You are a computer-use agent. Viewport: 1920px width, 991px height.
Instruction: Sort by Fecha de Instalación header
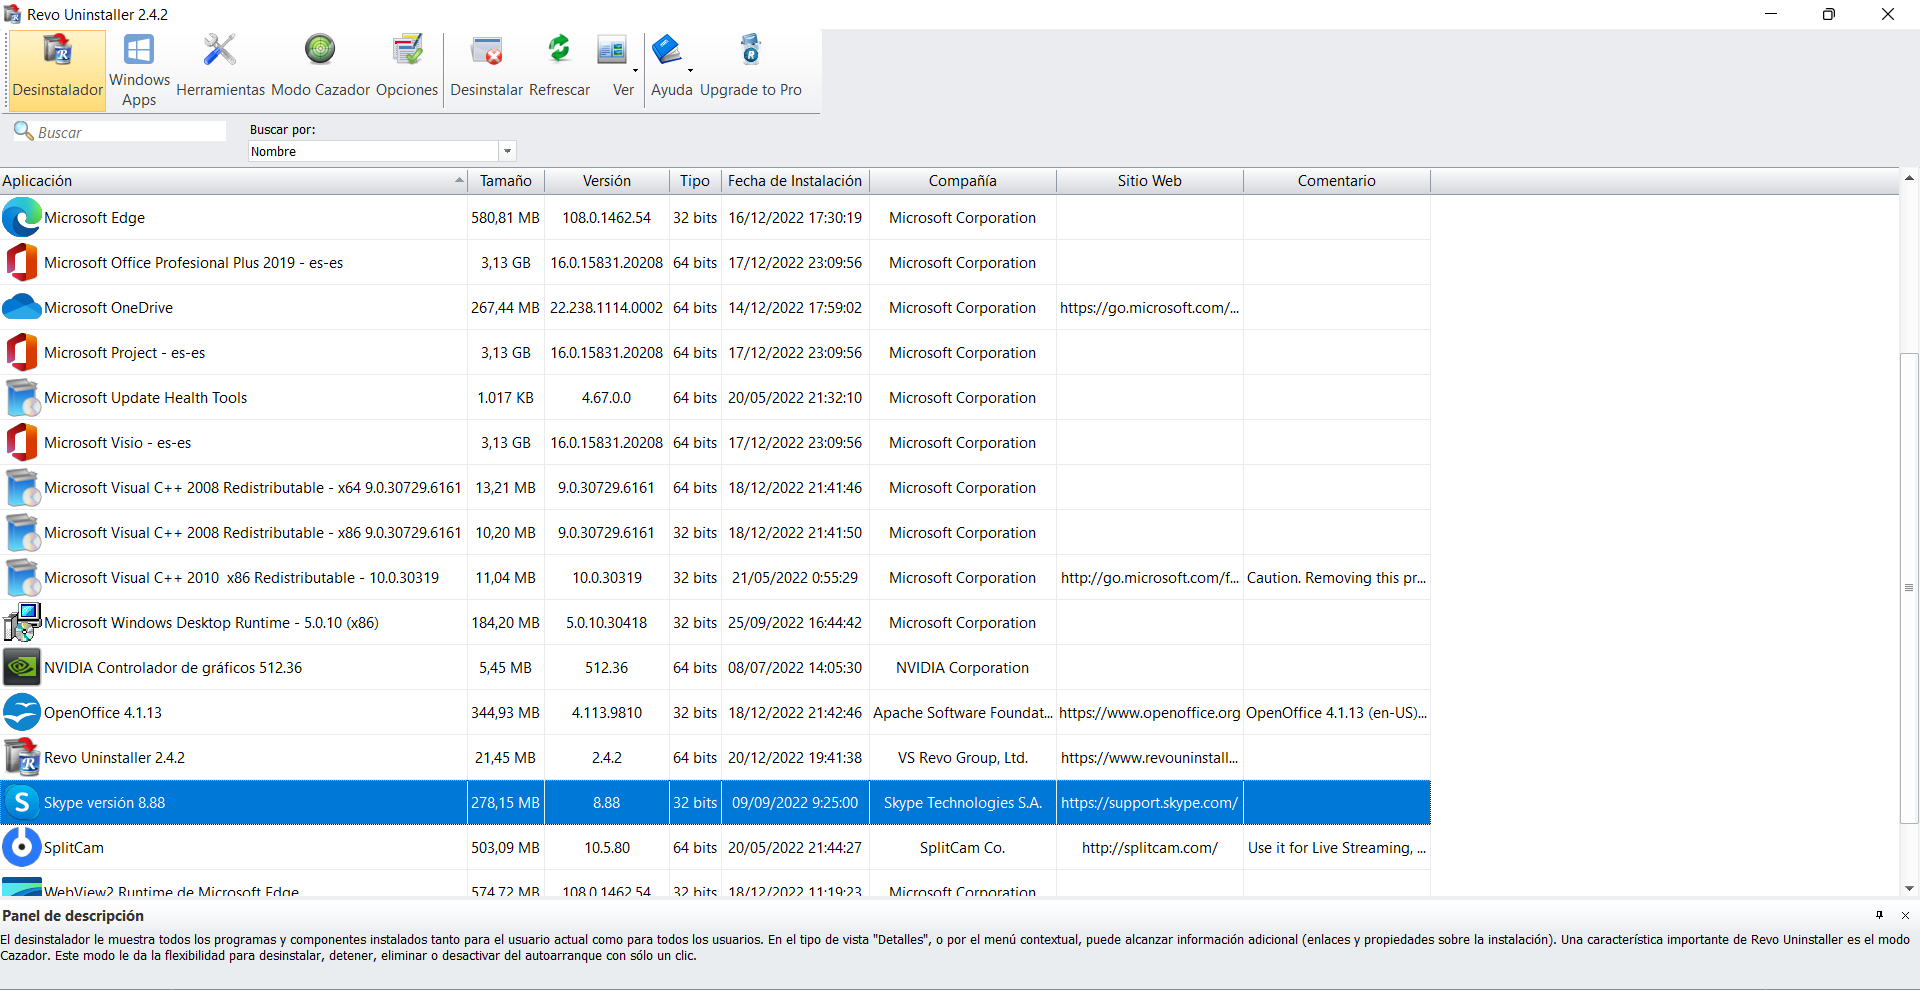tap(795, 181)
